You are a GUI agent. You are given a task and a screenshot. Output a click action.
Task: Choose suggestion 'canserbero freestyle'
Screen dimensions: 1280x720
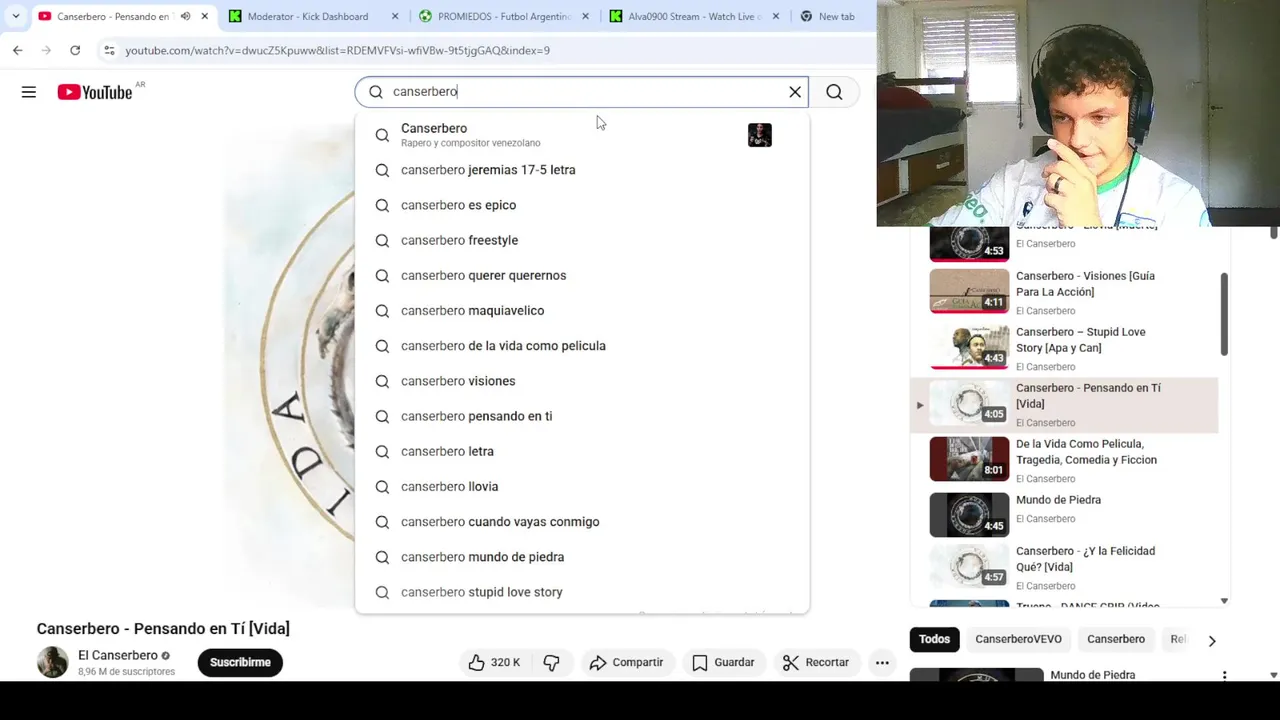point(582,240)
